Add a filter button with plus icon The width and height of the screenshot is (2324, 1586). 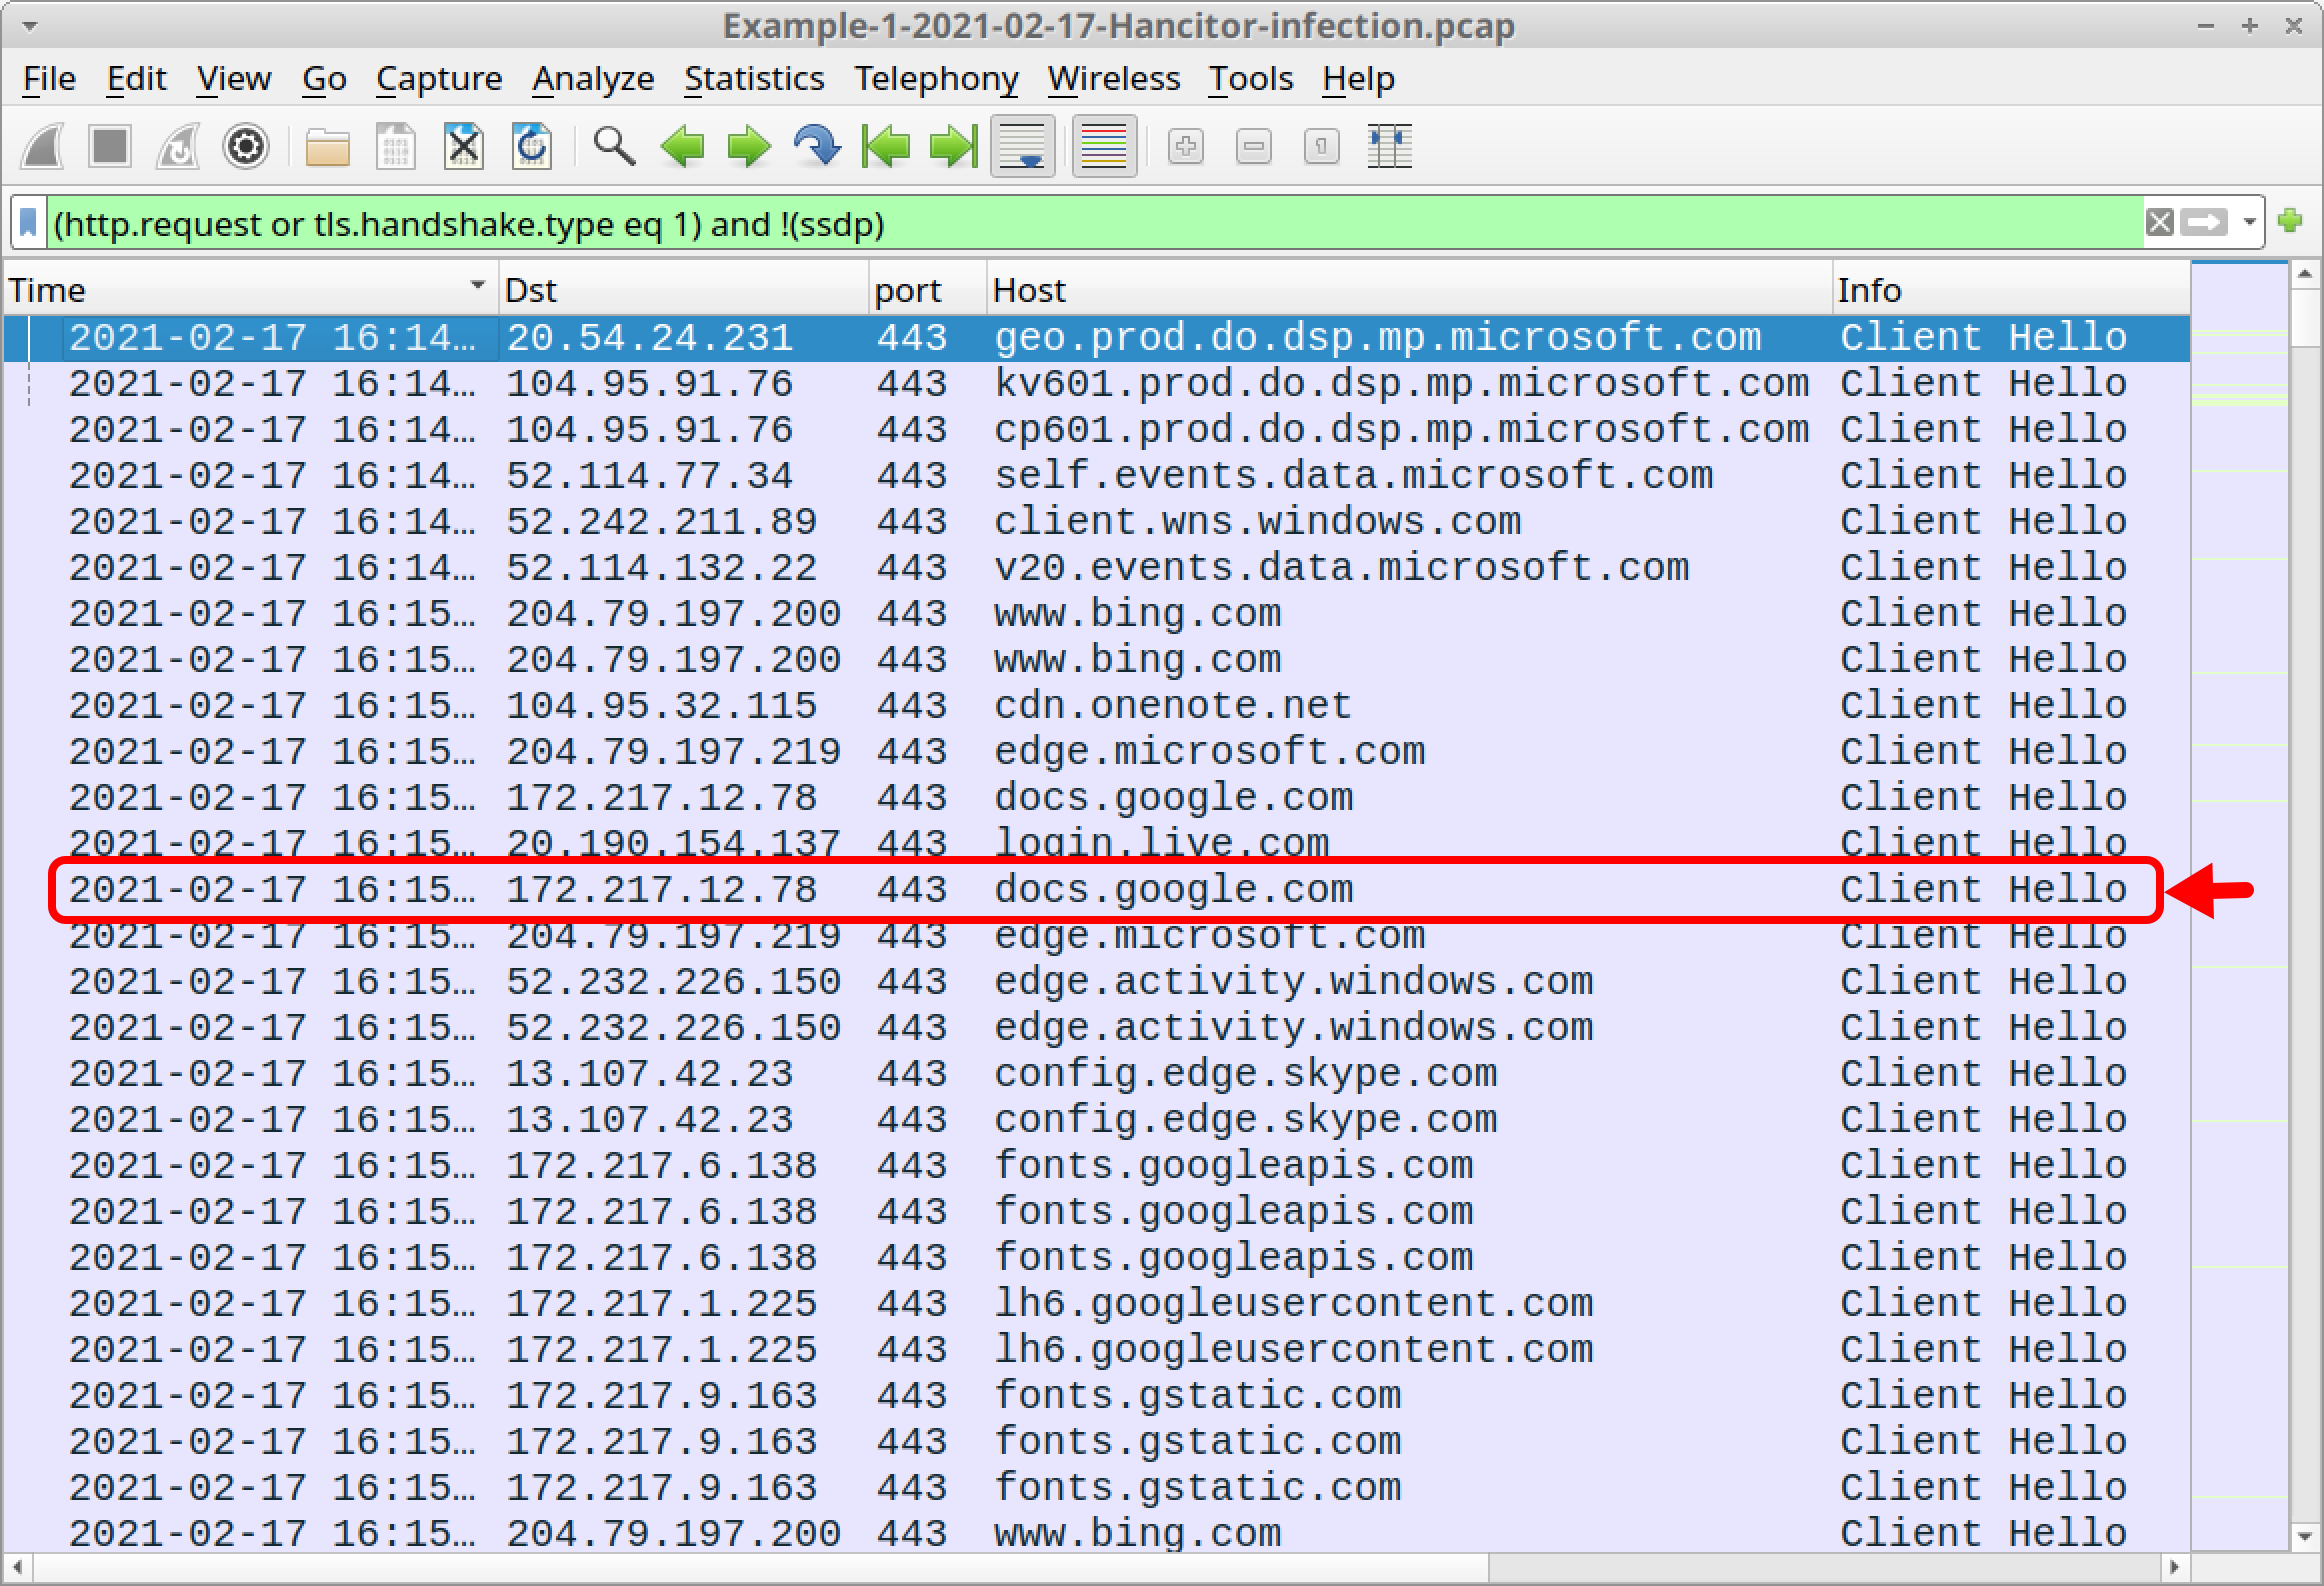point(2290,221)
